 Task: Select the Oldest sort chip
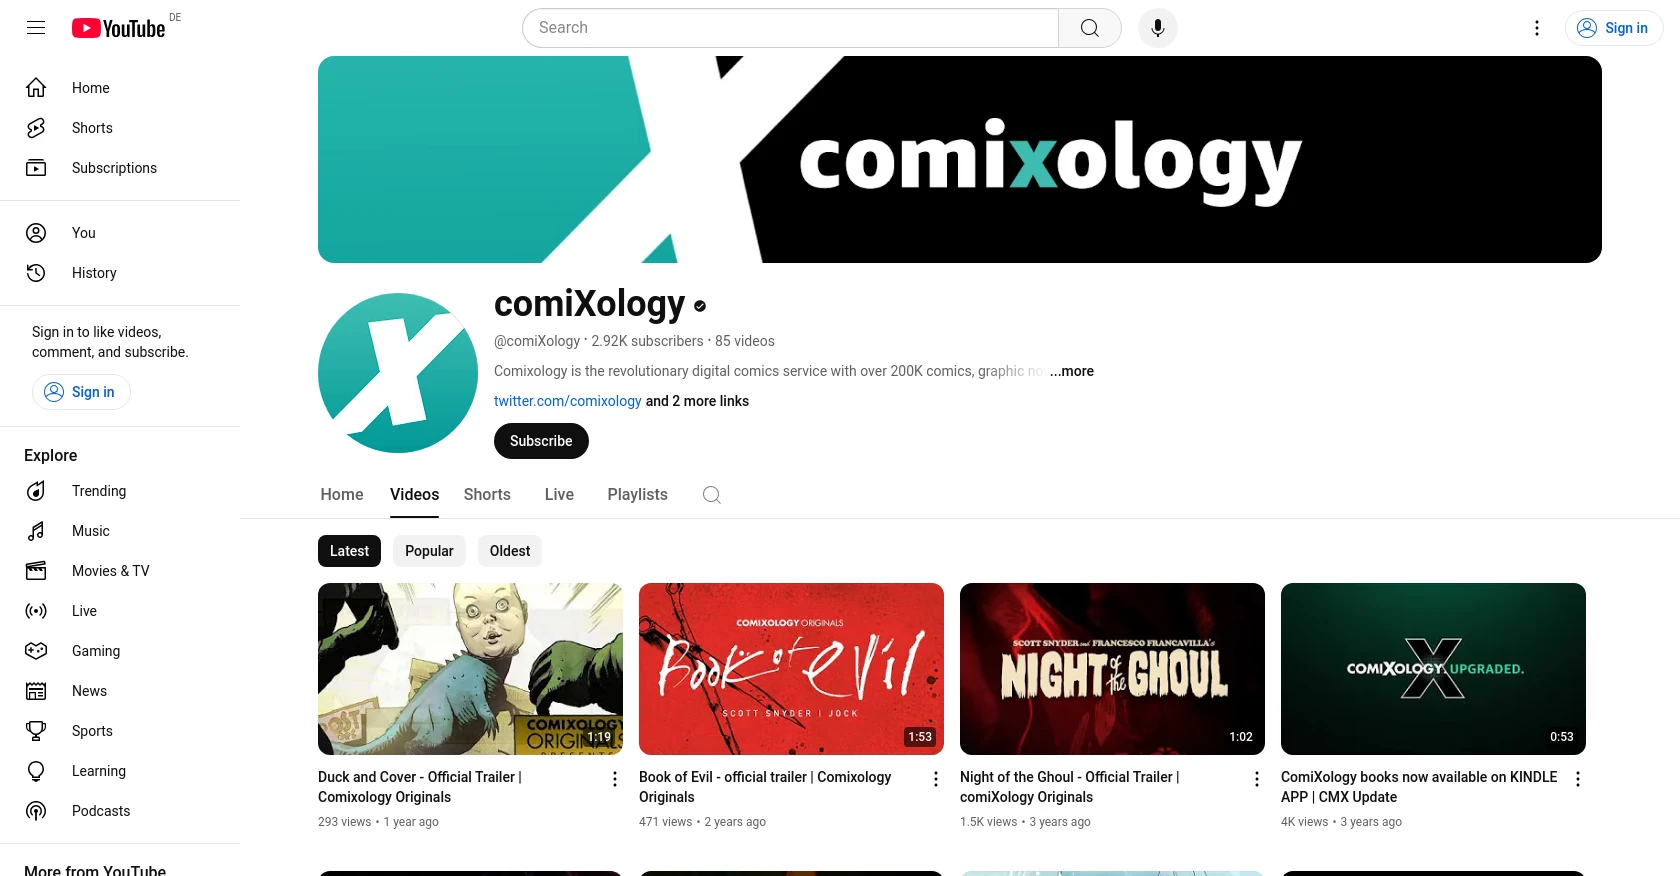510,551
